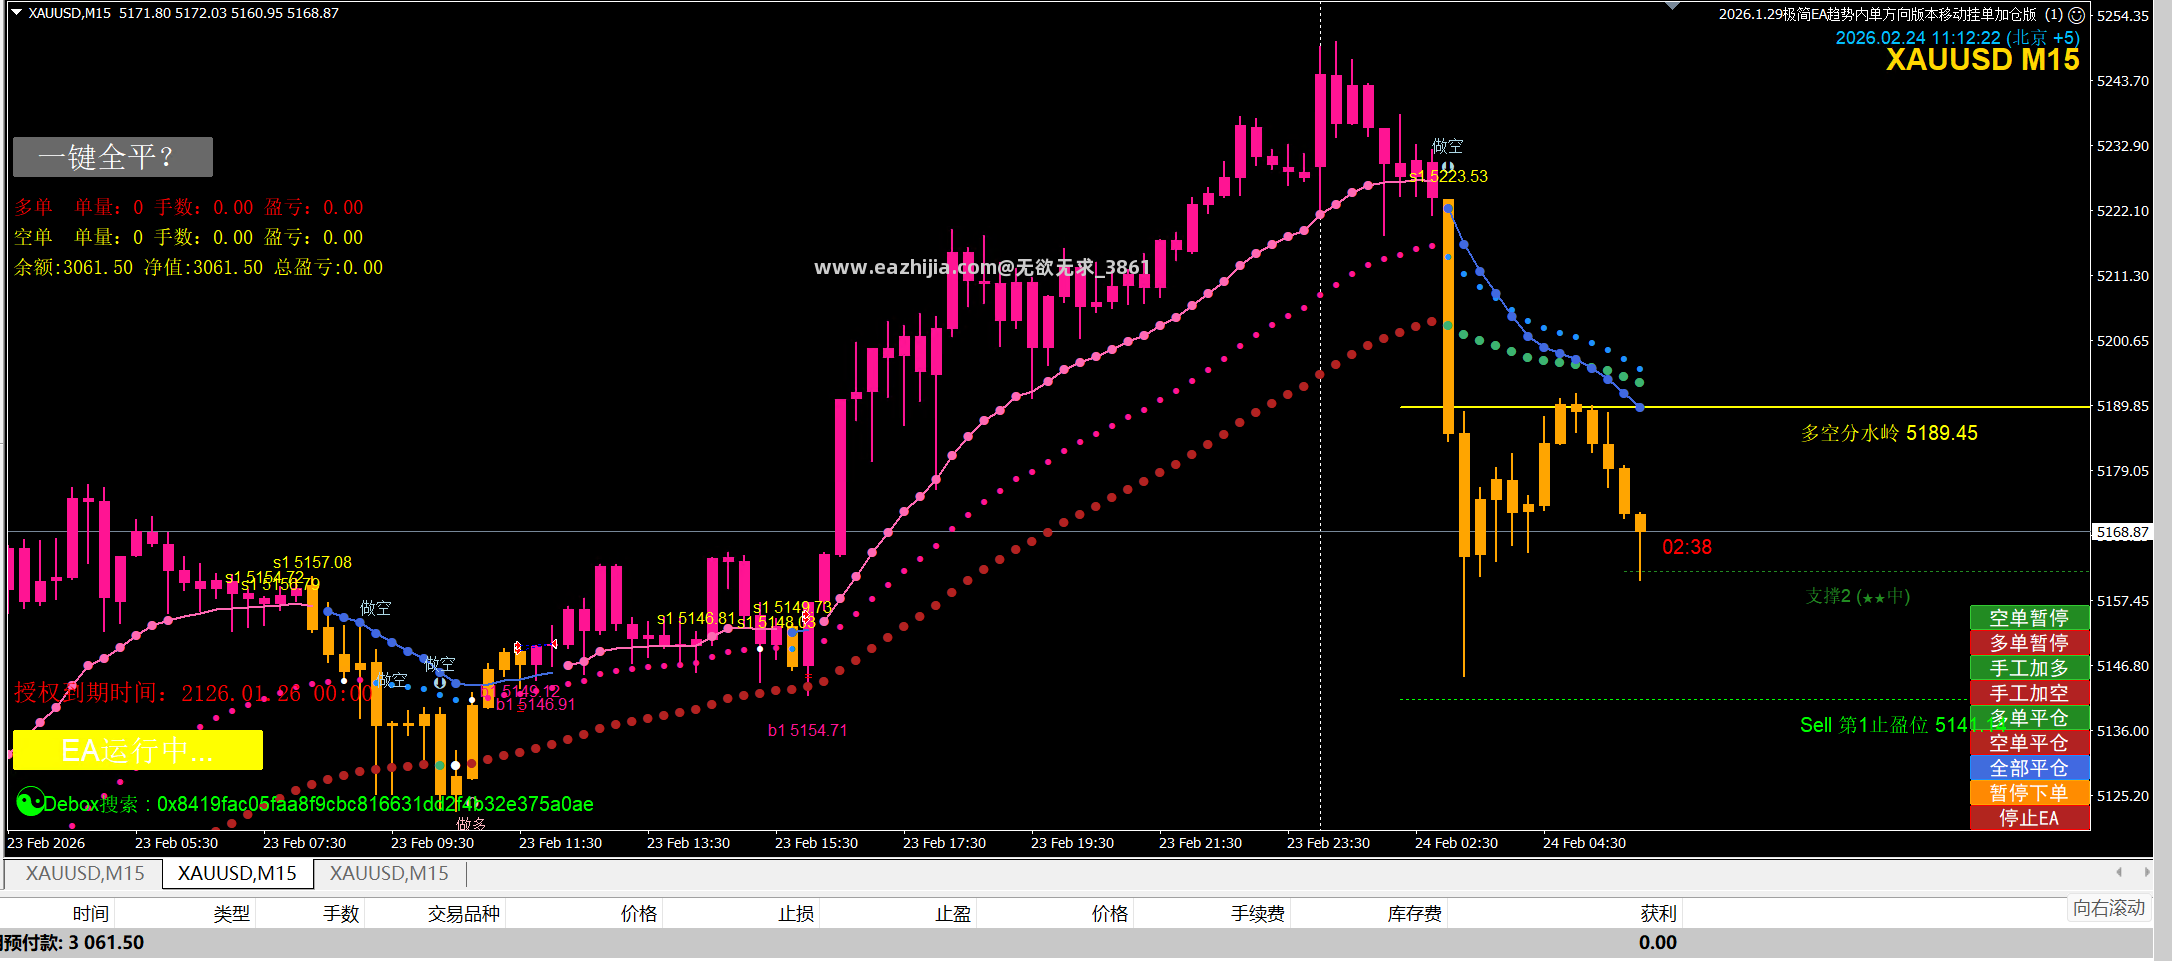Click the yellow 空单 position stats line
Viewport: 2172px width, 961px height.
pos(189,237)
